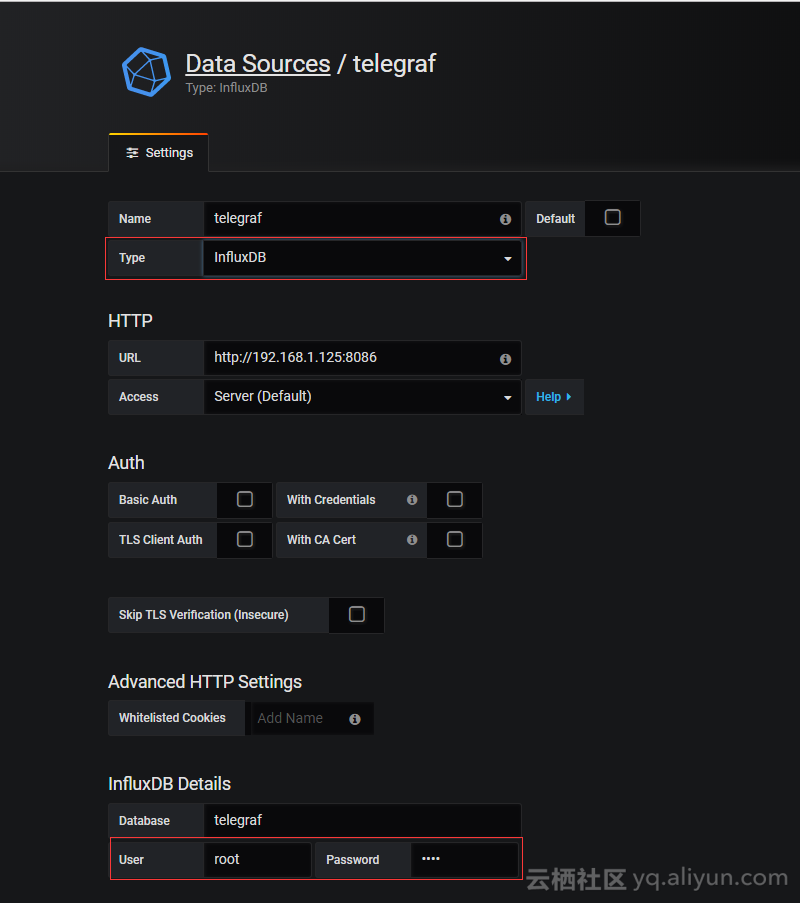Click the Password input field
This screenshot has height=903, width=800.
[464, 859]
